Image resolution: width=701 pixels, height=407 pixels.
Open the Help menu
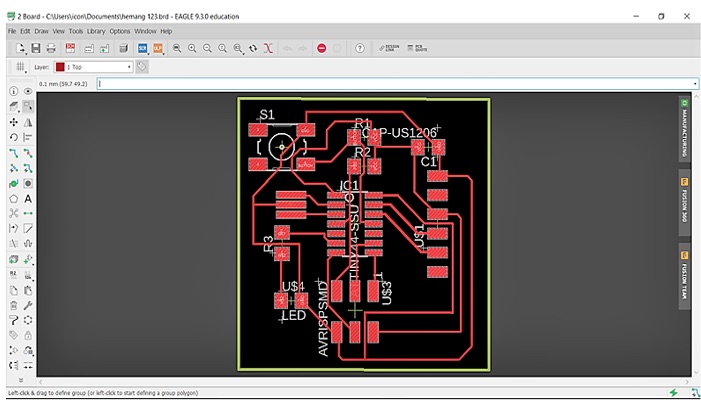[166, 31]
